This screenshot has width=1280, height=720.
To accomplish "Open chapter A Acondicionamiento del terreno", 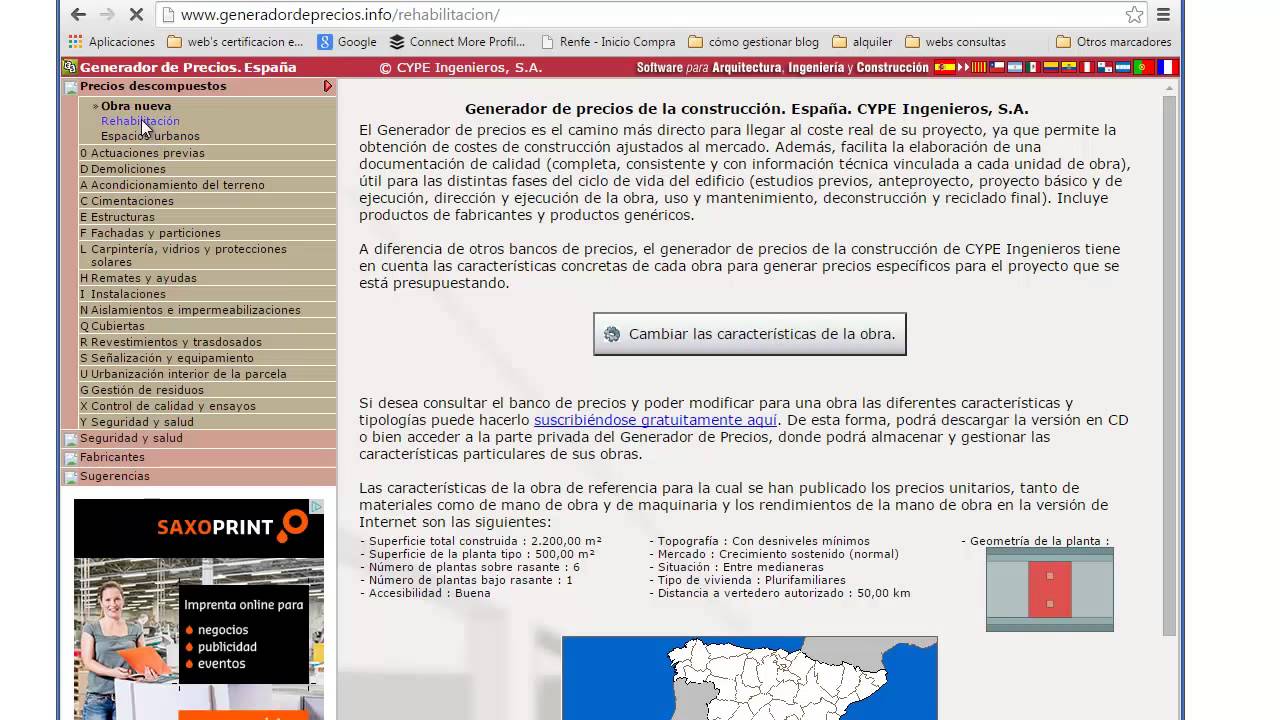I will pos(207,185).
